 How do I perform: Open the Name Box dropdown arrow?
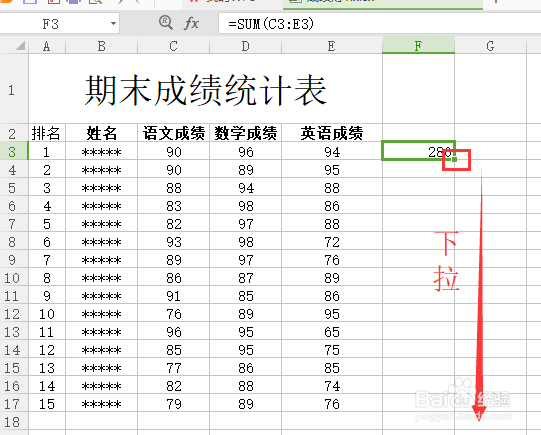pos(113,24)
